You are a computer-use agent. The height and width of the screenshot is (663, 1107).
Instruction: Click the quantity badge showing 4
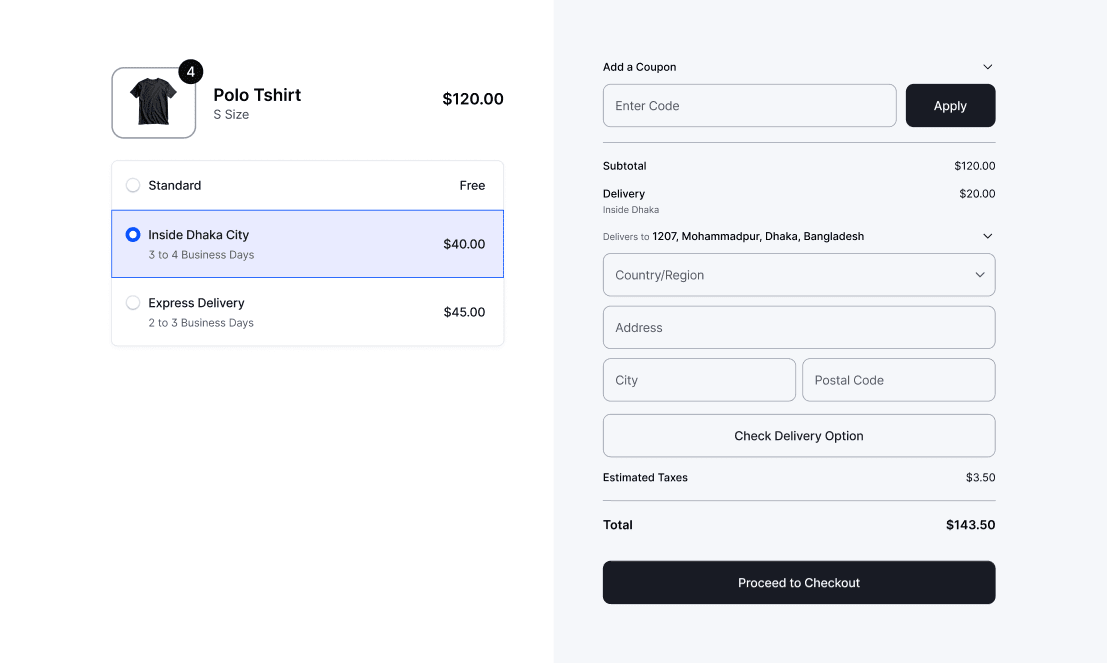pos(191,72)
